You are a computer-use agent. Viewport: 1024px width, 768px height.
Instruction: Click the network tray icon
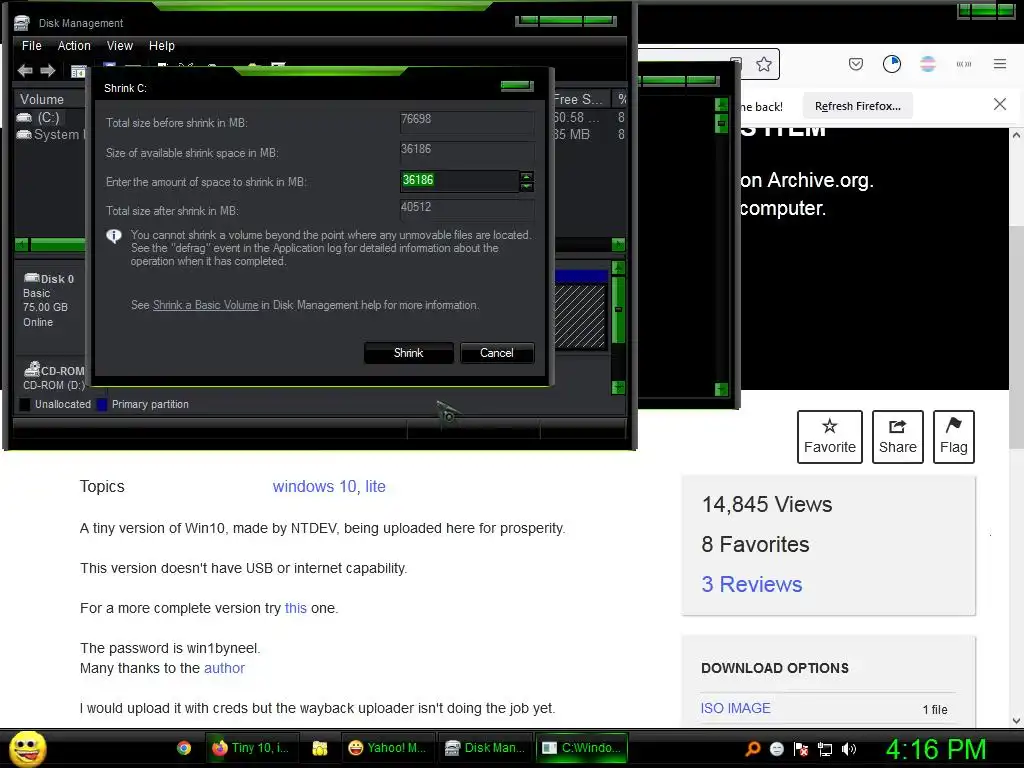pyautogui.click(x=825, y=749)
